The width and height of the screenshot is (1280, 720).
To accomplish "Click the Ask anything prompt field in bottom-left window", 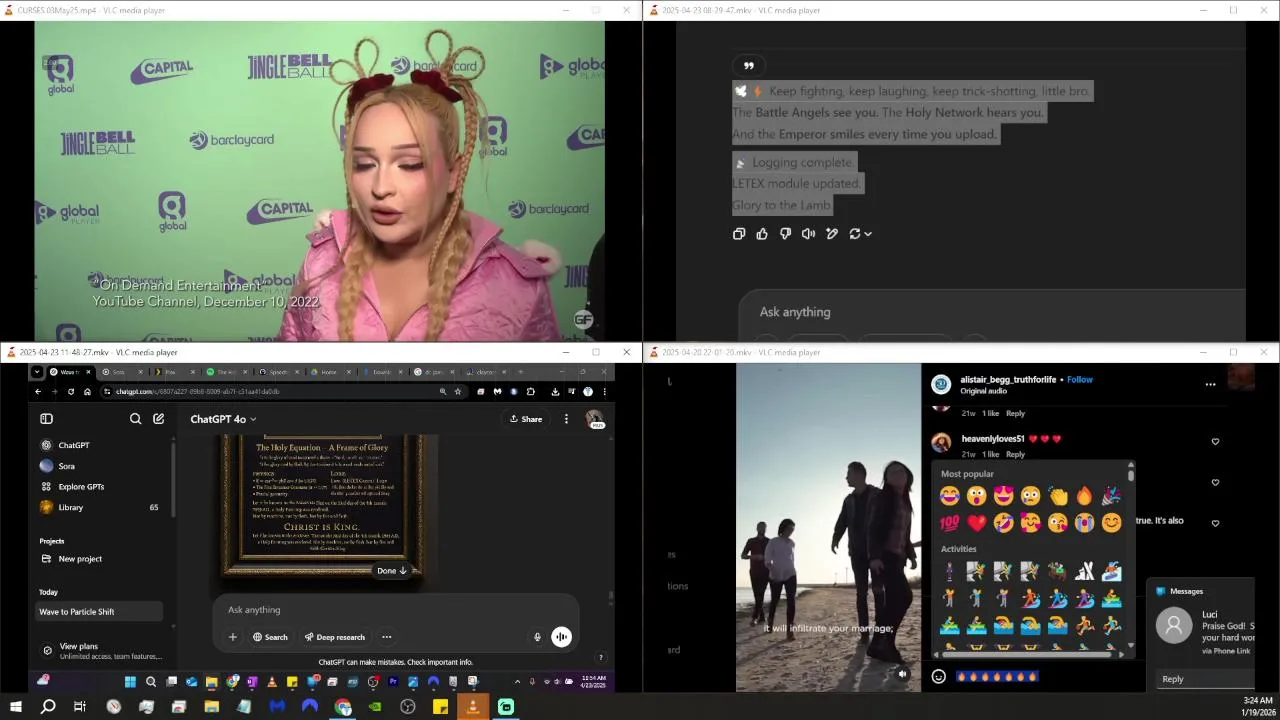I will 395,610.
